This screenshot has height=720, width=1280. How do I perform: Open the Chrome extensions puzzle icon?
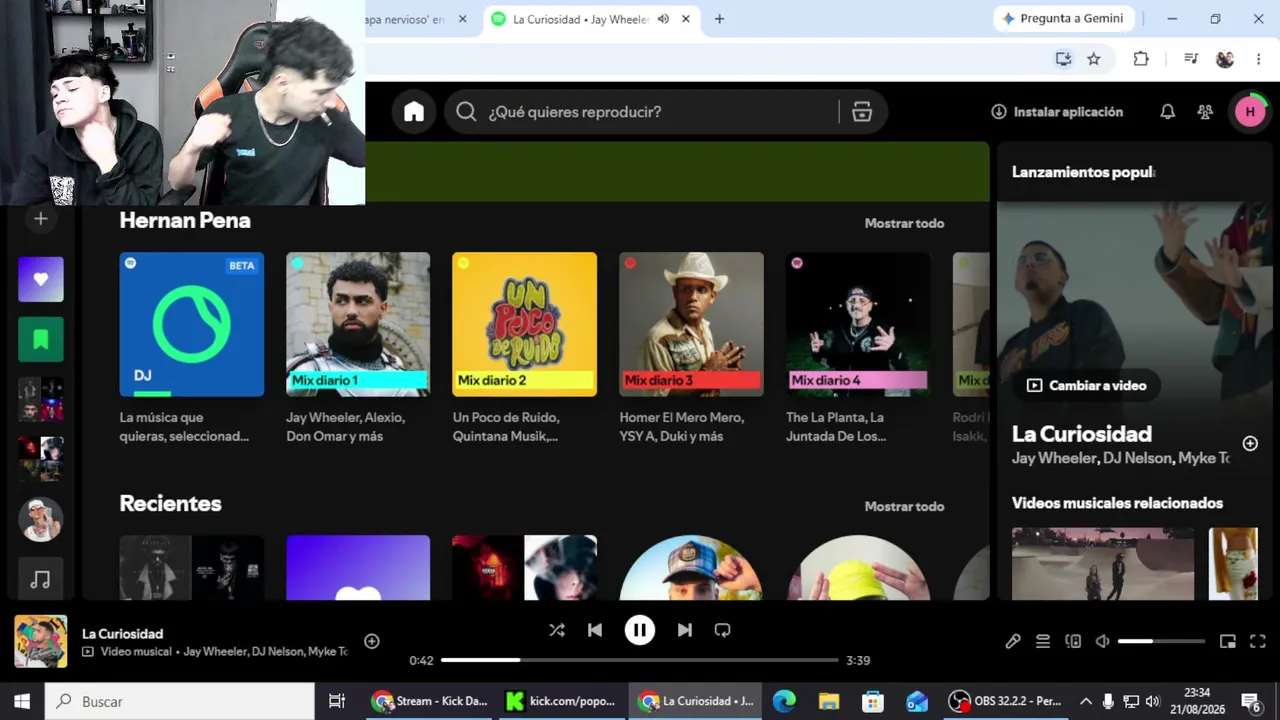pos(1141,59)
